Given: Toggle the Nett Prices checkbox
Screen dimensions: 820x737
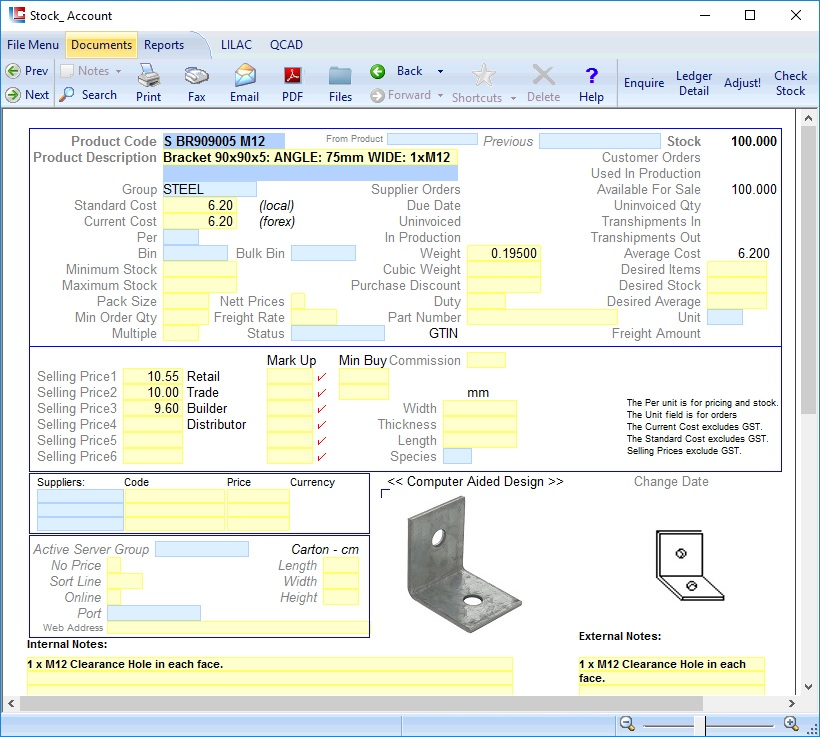Looking at the screenshot, I should (x=298, y=301).
